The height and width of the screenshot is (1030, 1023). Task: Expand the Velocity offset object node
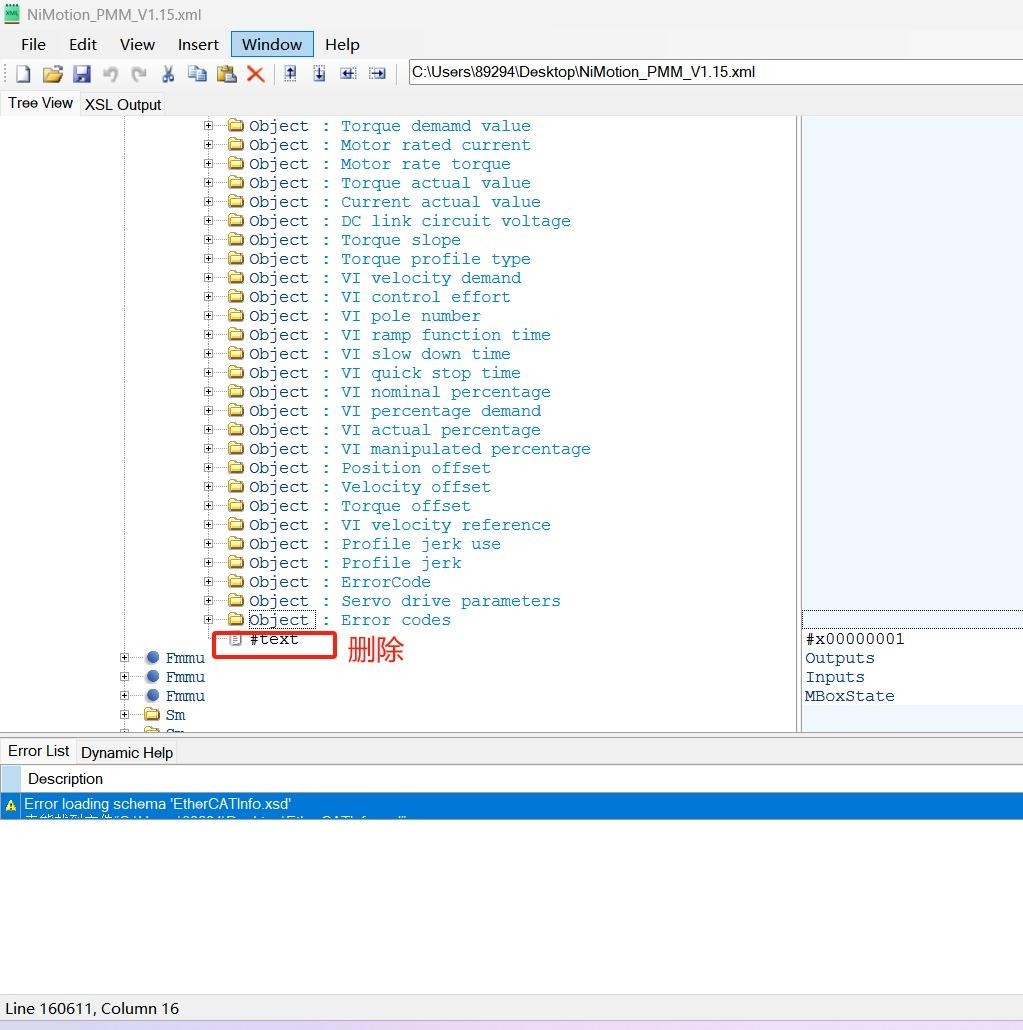208,487
